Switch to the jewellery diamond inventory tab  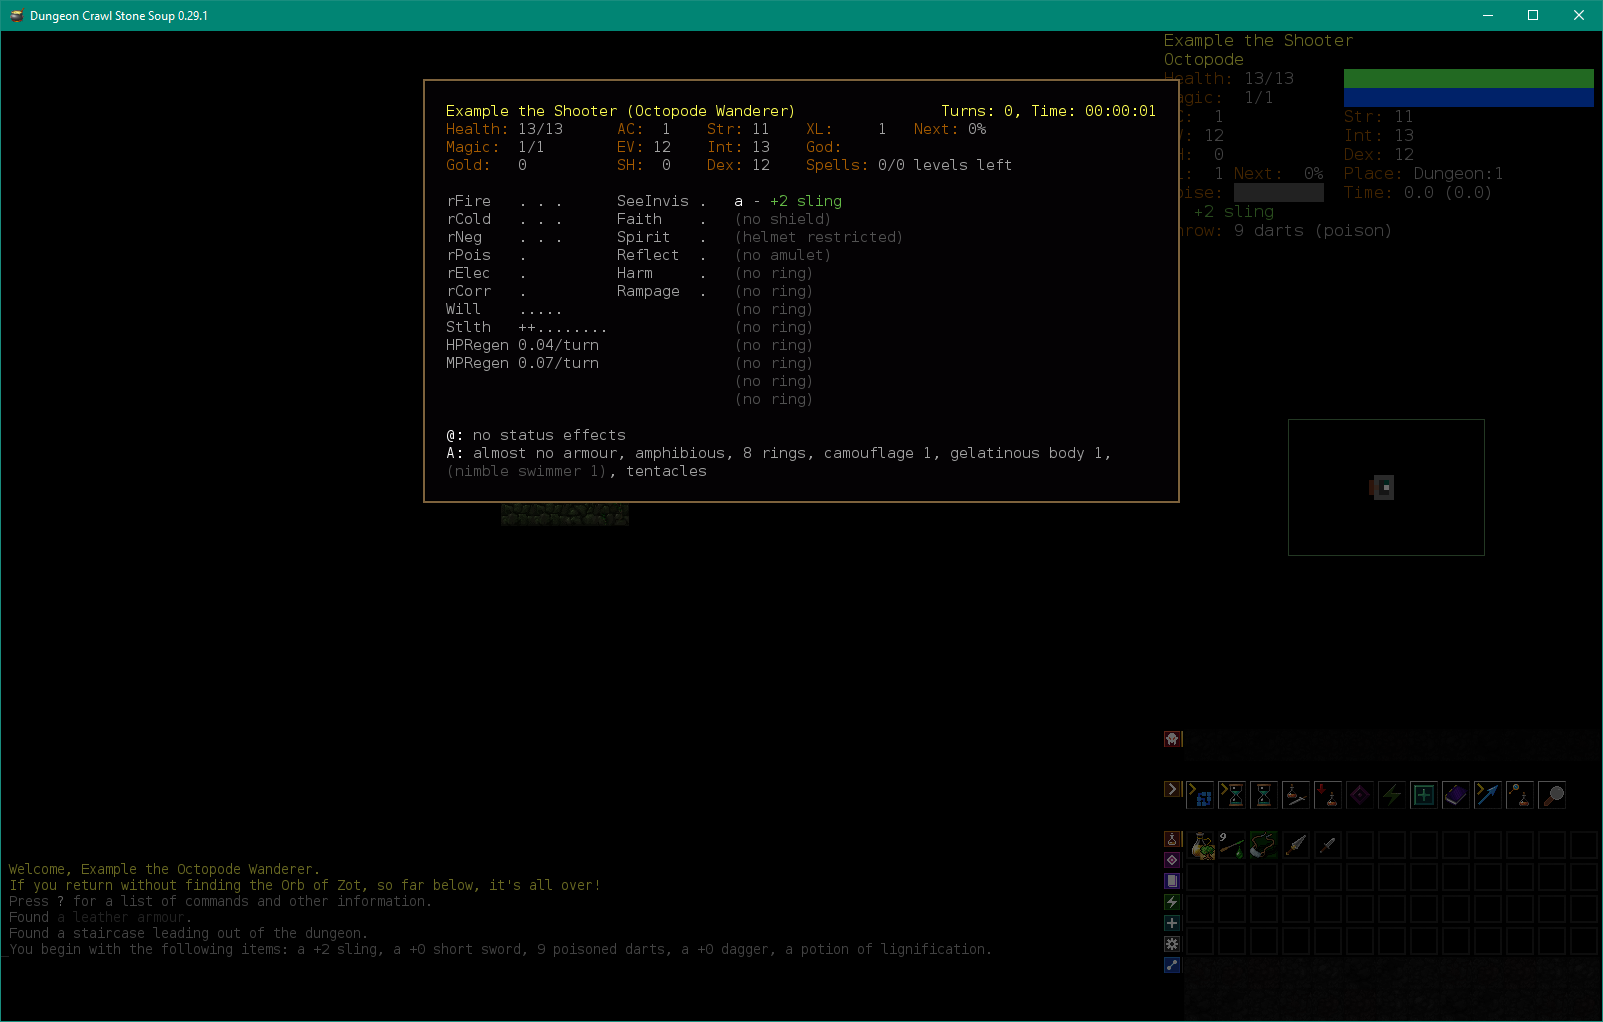pos(1172,860)
